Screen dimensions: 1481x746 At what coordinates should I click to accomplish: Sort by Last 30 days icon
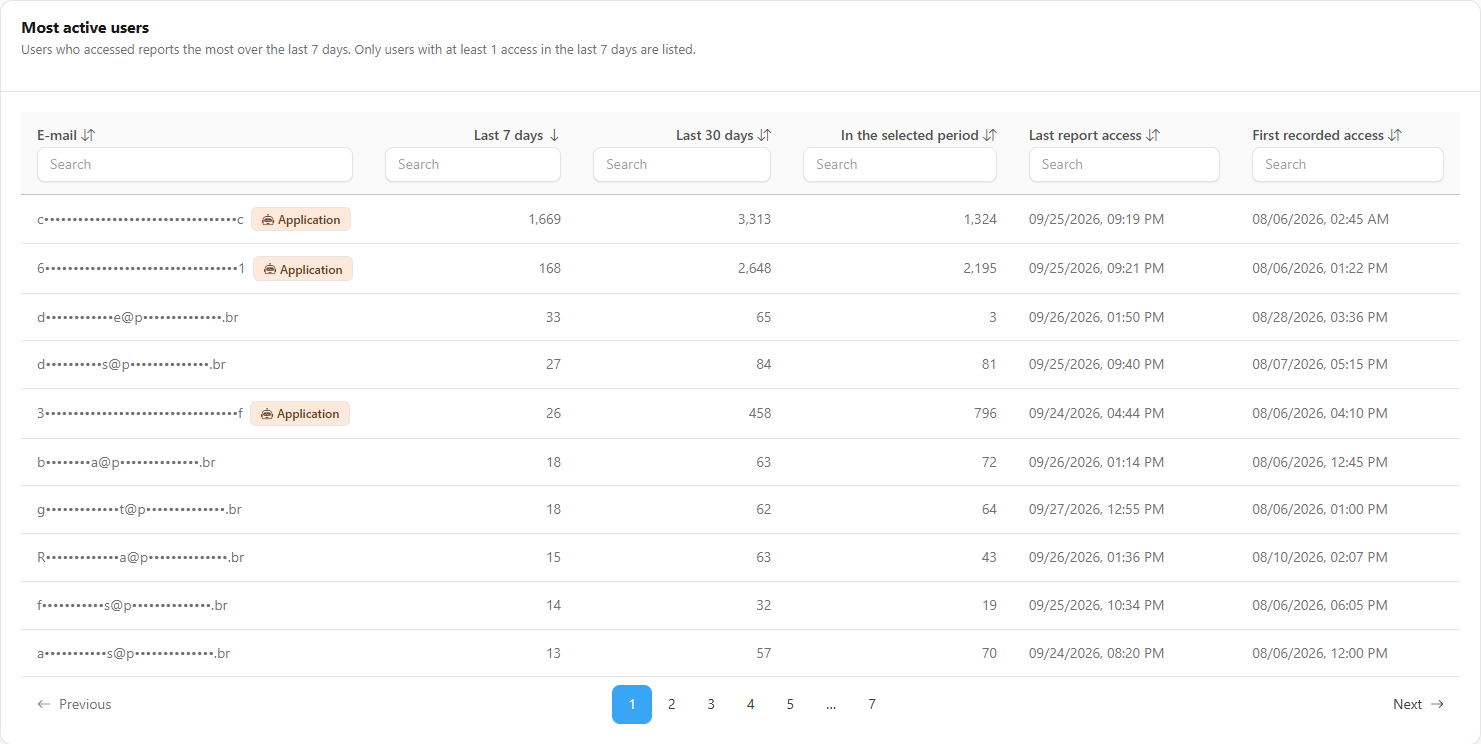pyautogui.click(x=765, y=135)
